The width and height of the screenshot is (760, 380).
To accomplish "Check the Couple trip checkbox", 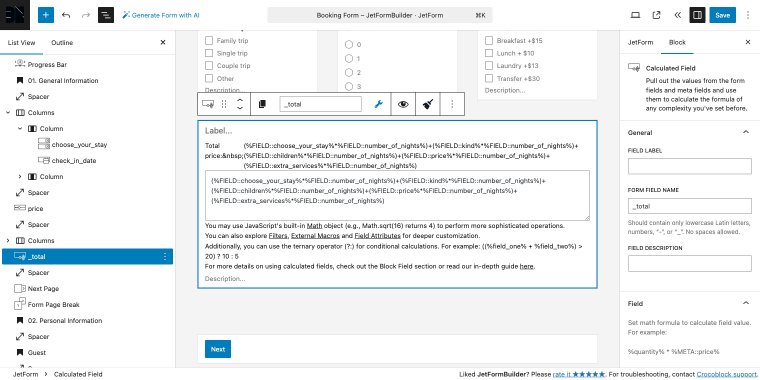I will tap(209, 65).
